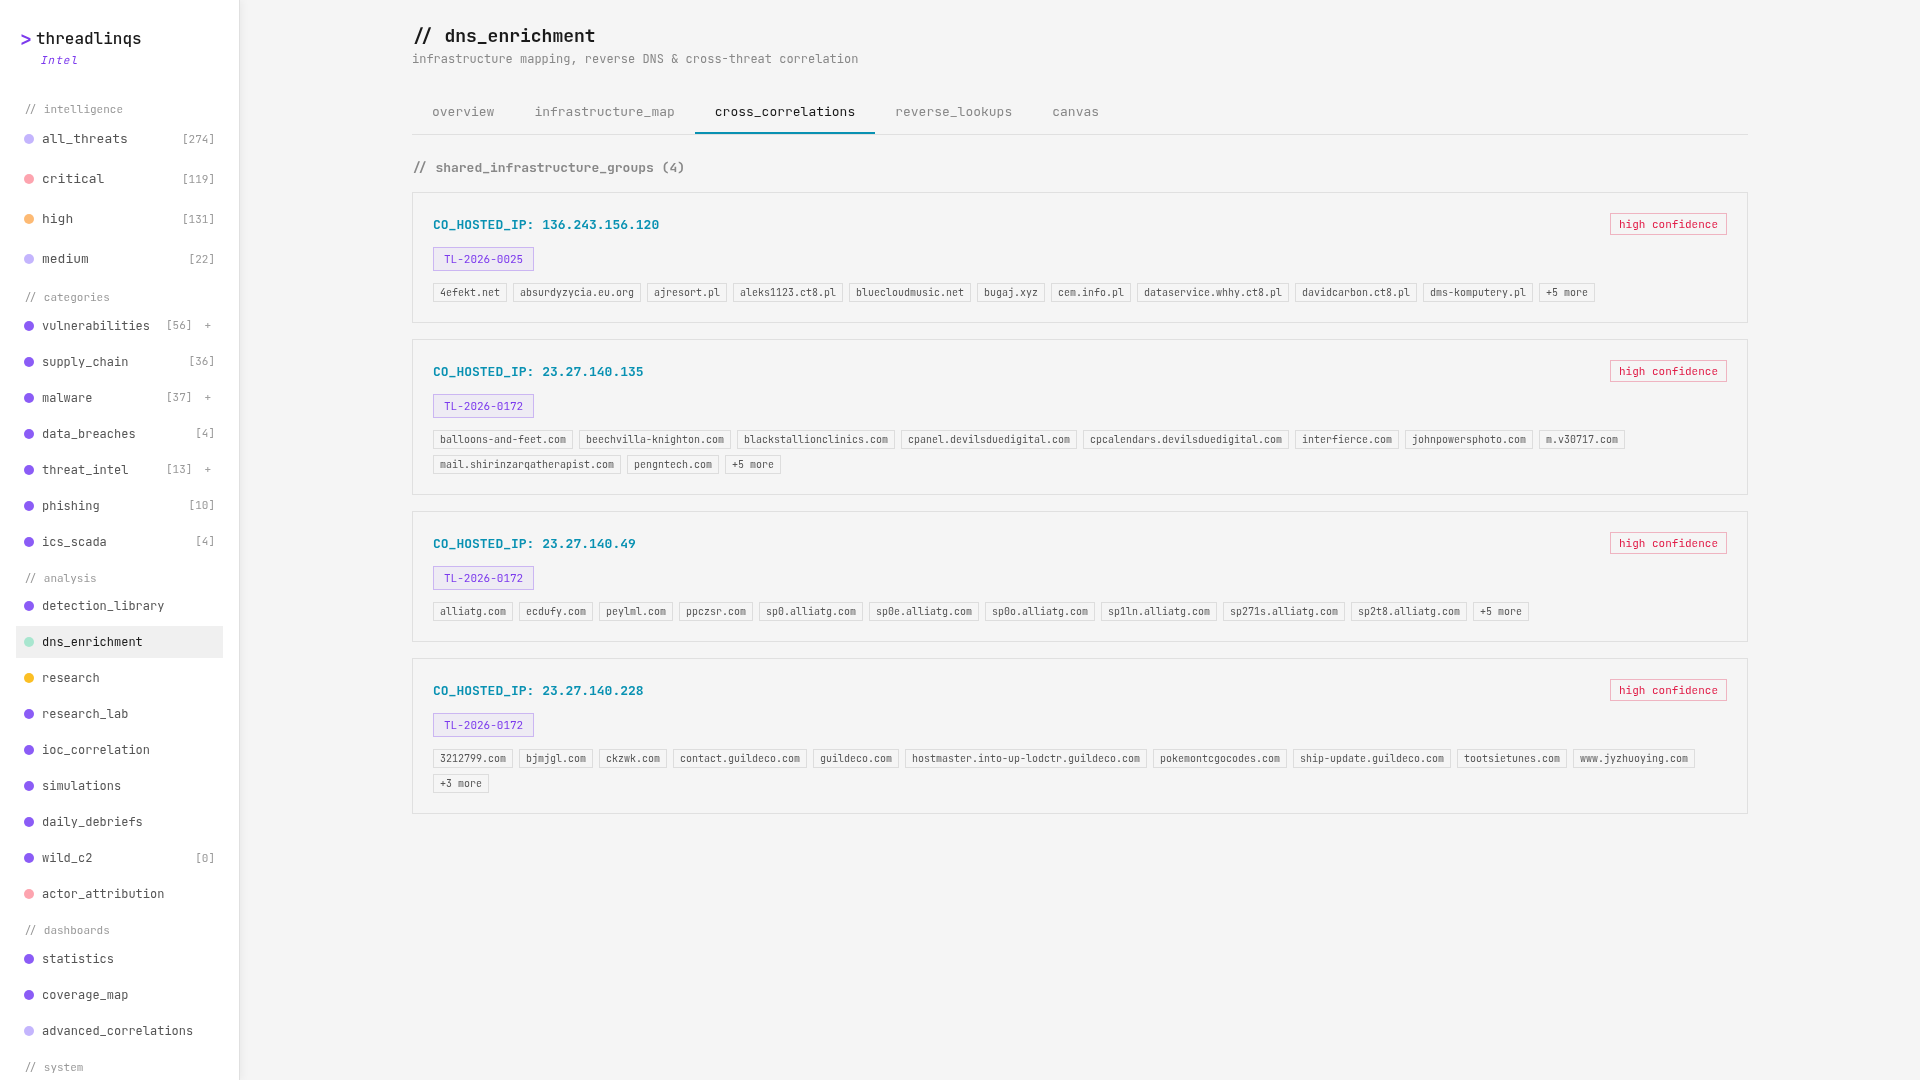Viewport: 1920px width, 1080px height.
Task: Open threat report TL-2026-0025
Action: [x=483, y=259]
